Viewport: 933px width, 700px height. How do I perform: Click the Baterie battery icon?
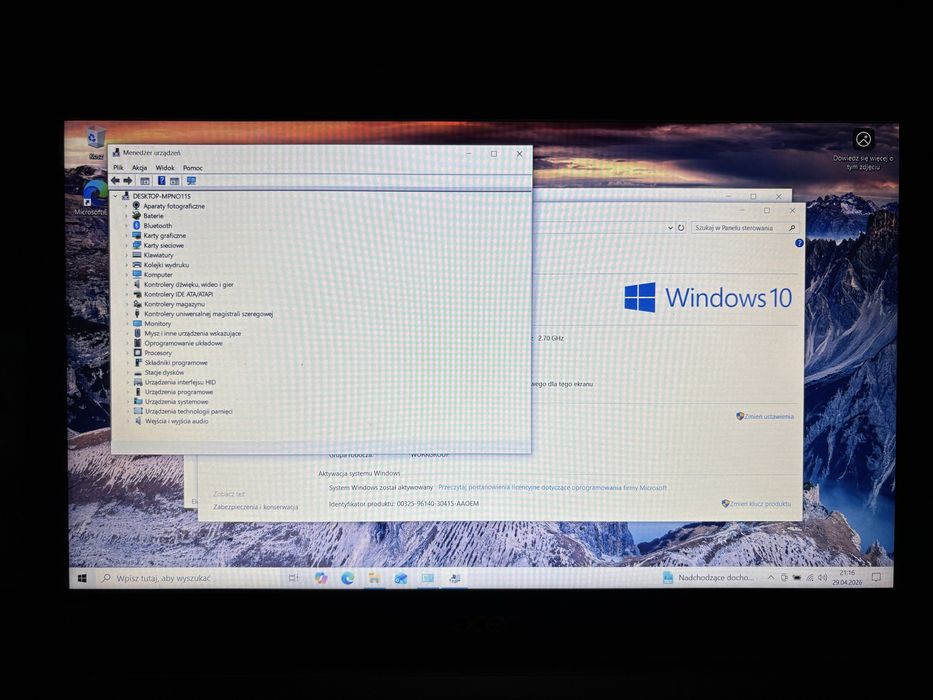coord(136,215)
